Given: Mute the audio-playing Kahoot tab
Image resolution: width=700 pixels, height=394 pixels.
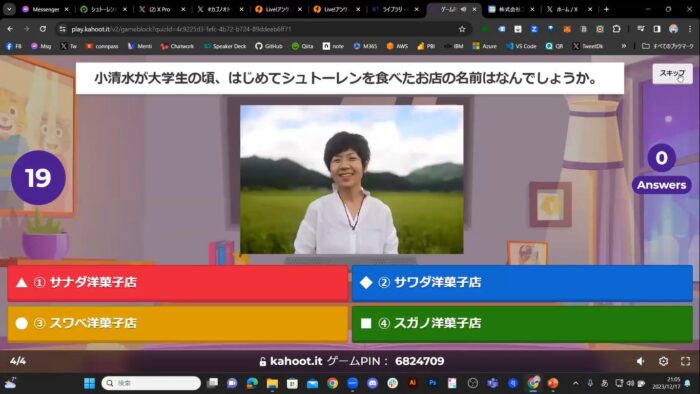Looking at the screenshot, I should click(x=463, y=9).
